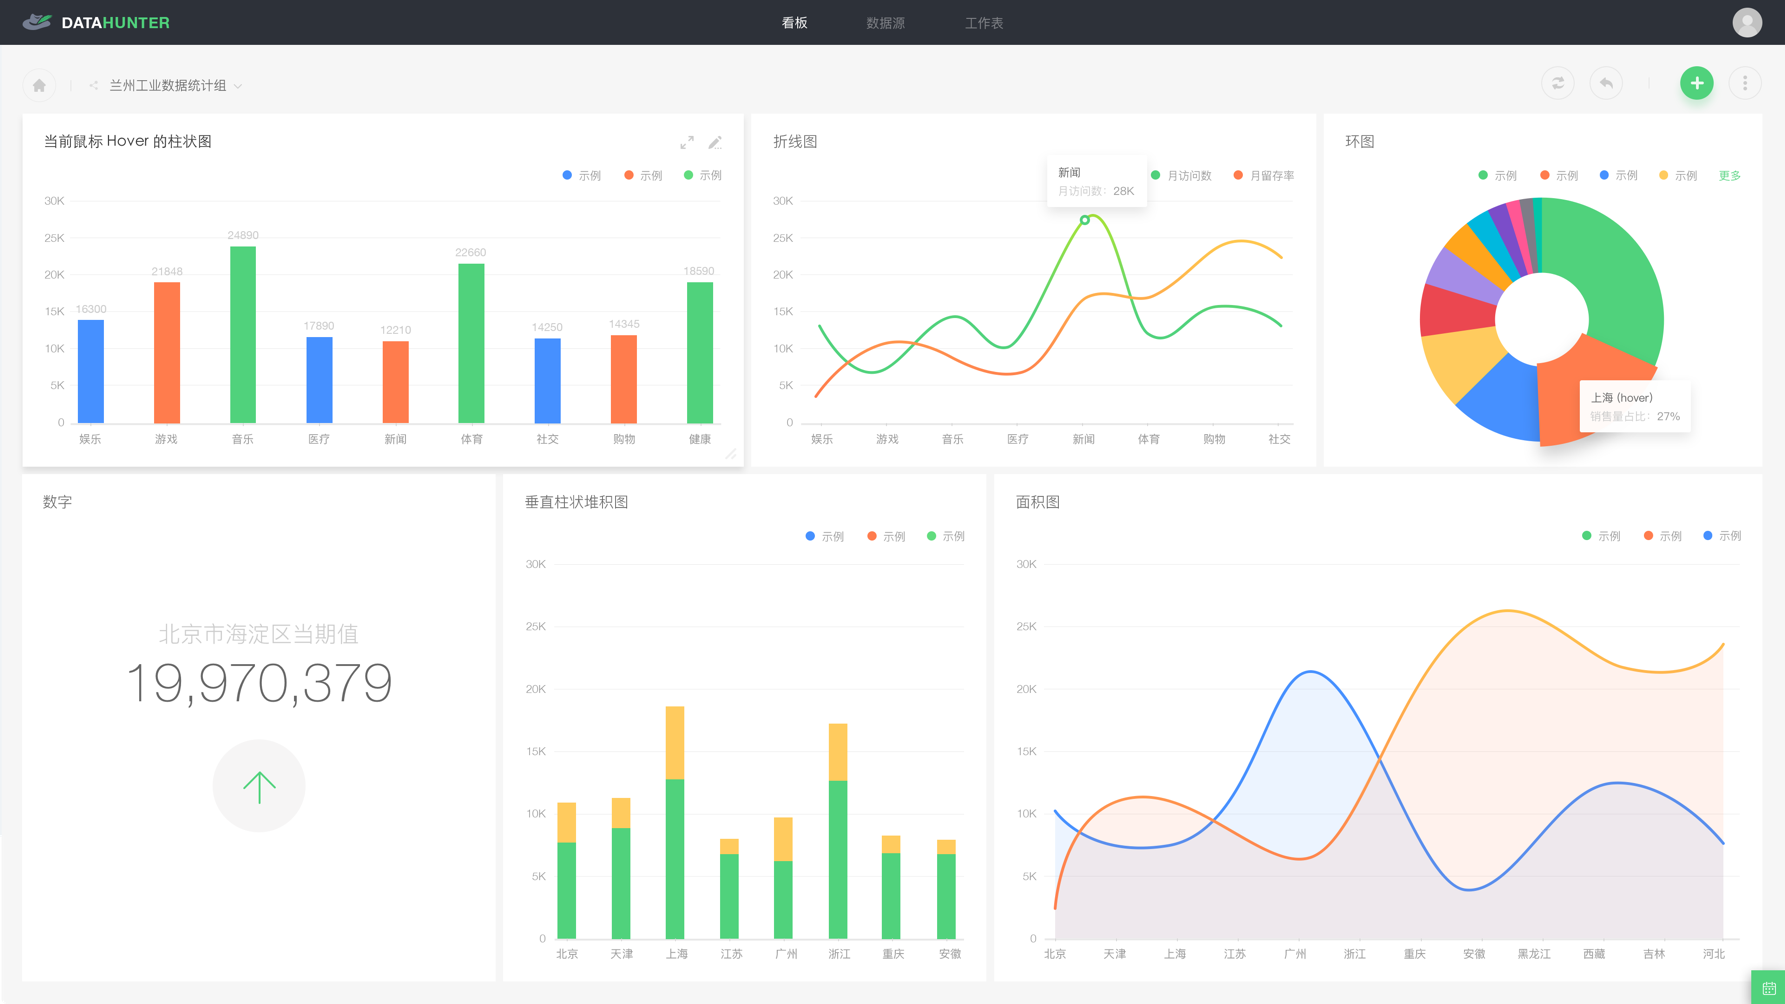Switch to the 工作表 tab
The image size is (1785, 1004).
984,22
